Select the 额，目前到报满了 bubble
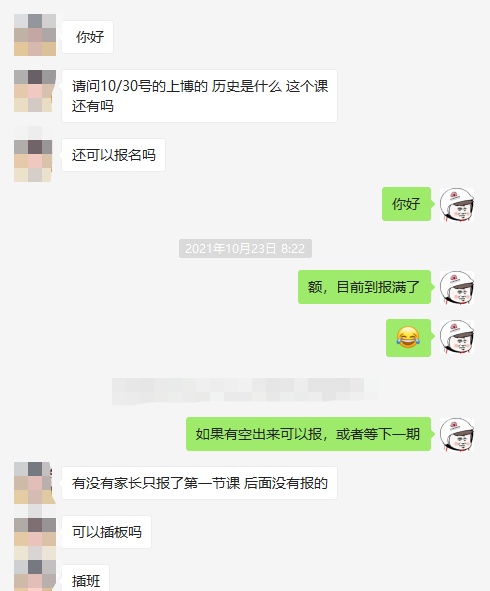The width and height of the screenshot is (490, 591). (x=364, y=287)
